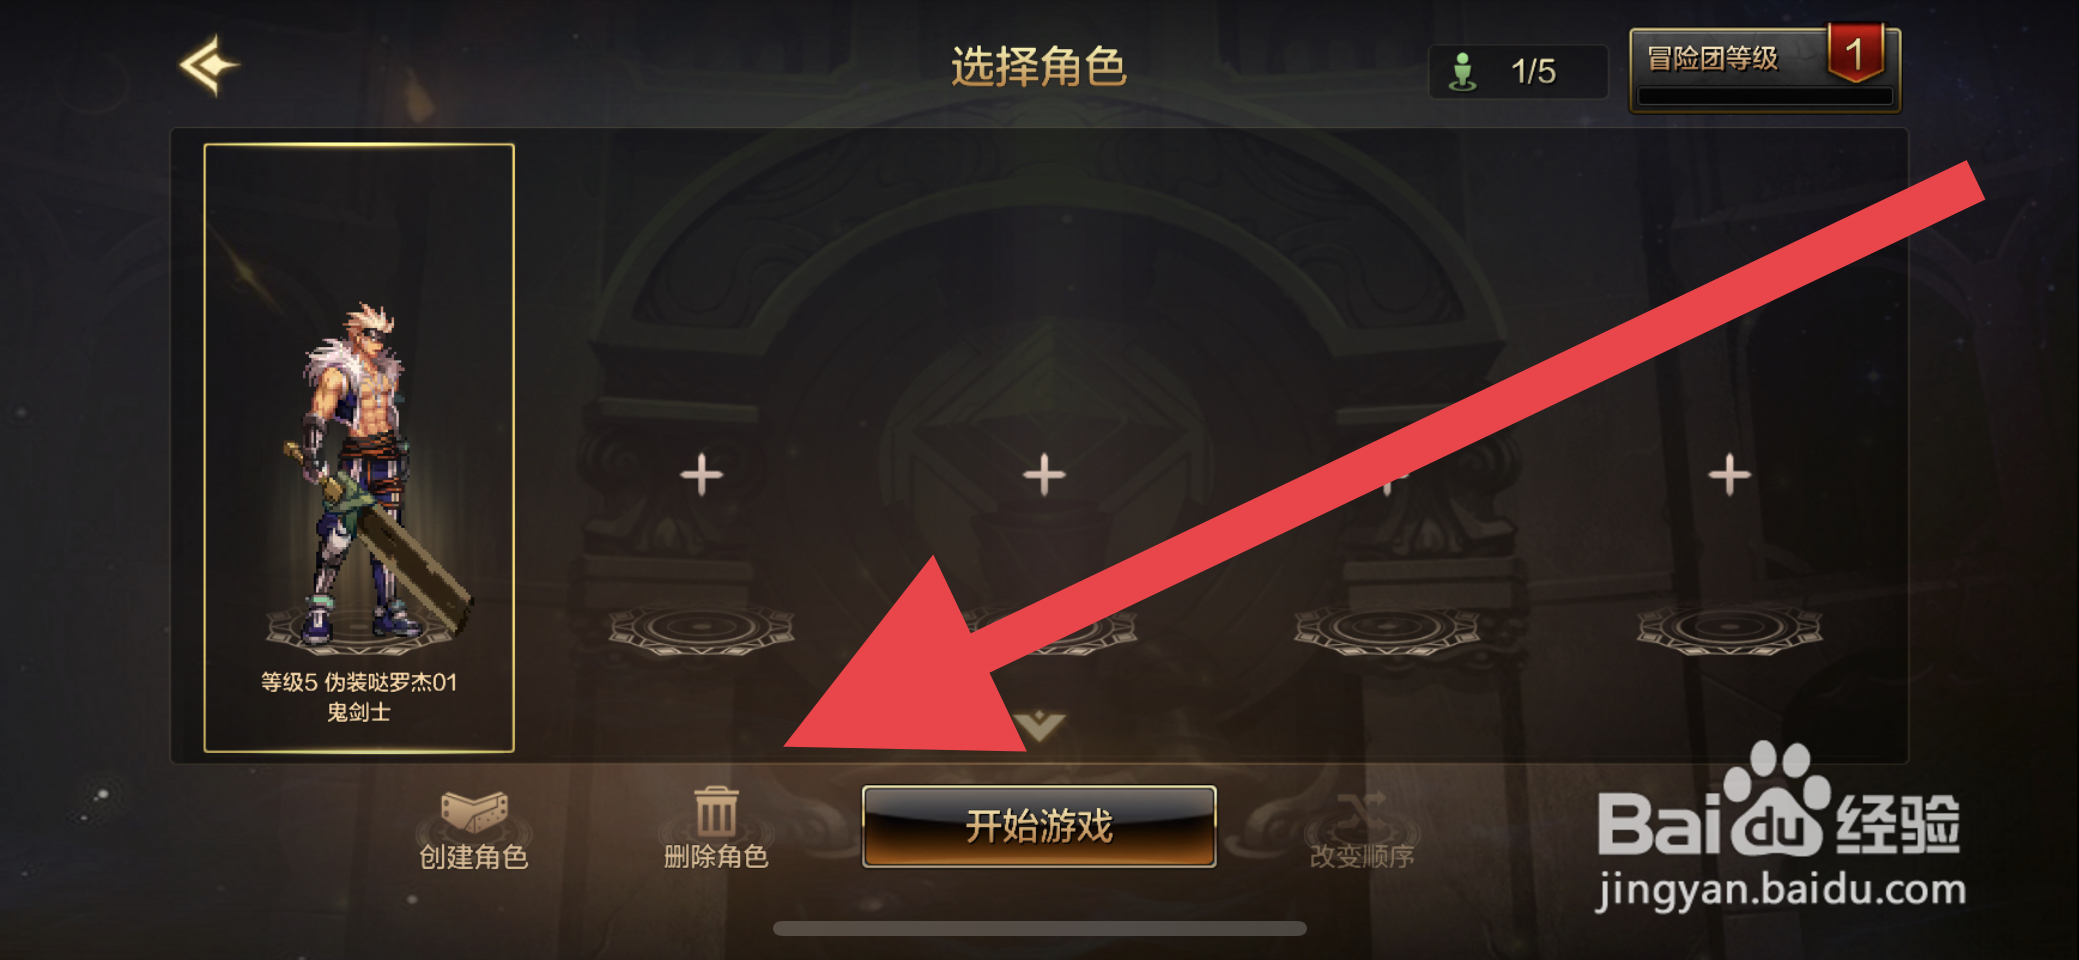Image resolution: width=2079 pixels, height=960 pixels.
Task: Click the green character count icon
Action: click(x=1462, y=71)
